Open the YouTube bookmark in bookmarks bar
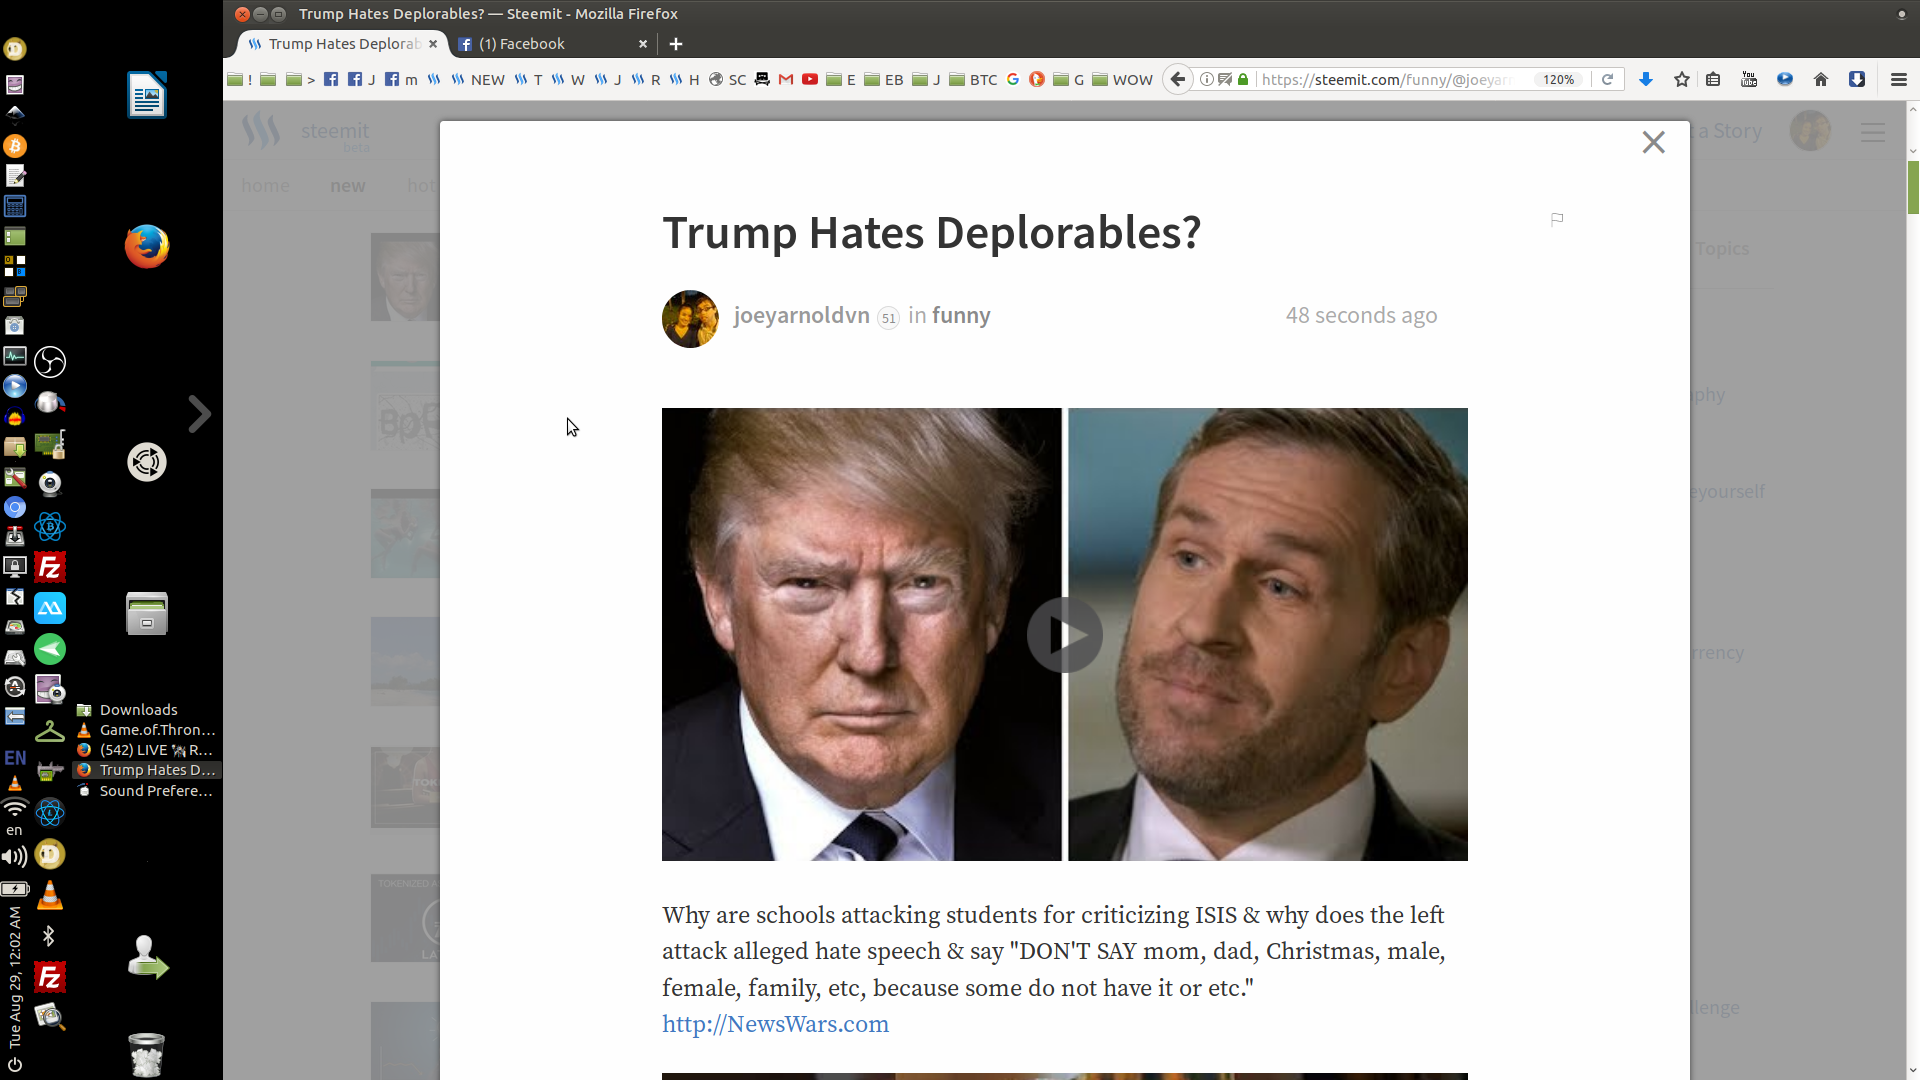 click(x=810, y=79)
